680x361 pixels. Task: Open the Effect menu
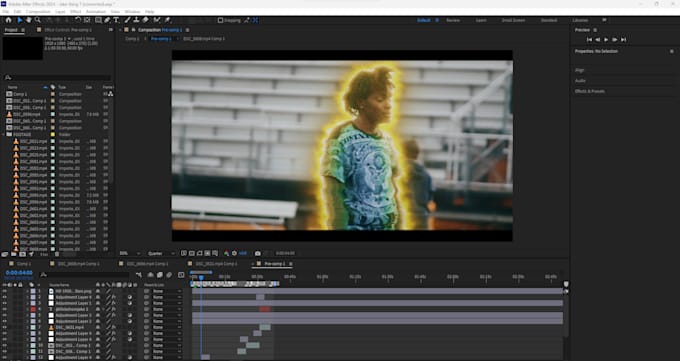[75, 12]
